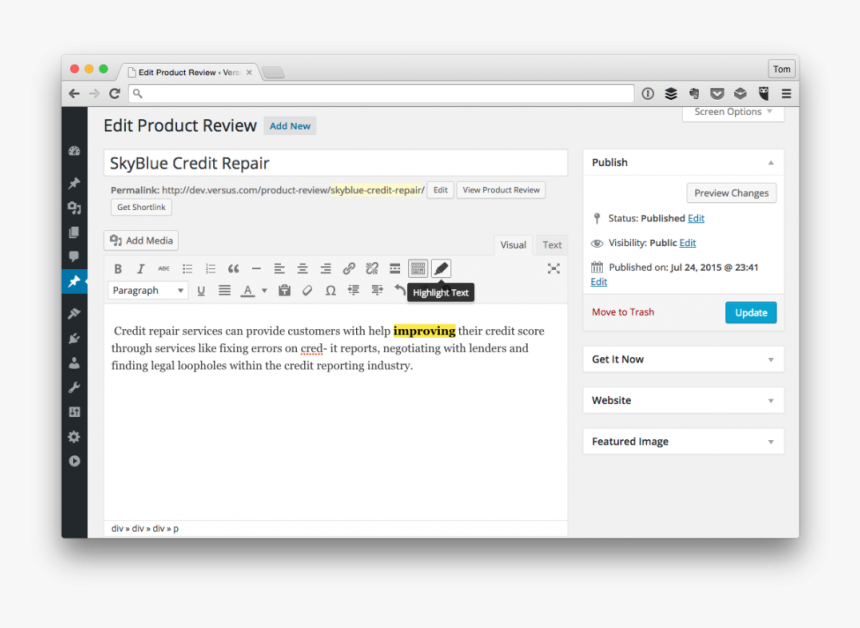Screen dimensions: 860x628
Task: Apply strikethrough (ABC) formatting
Action: tap(163, 269)
